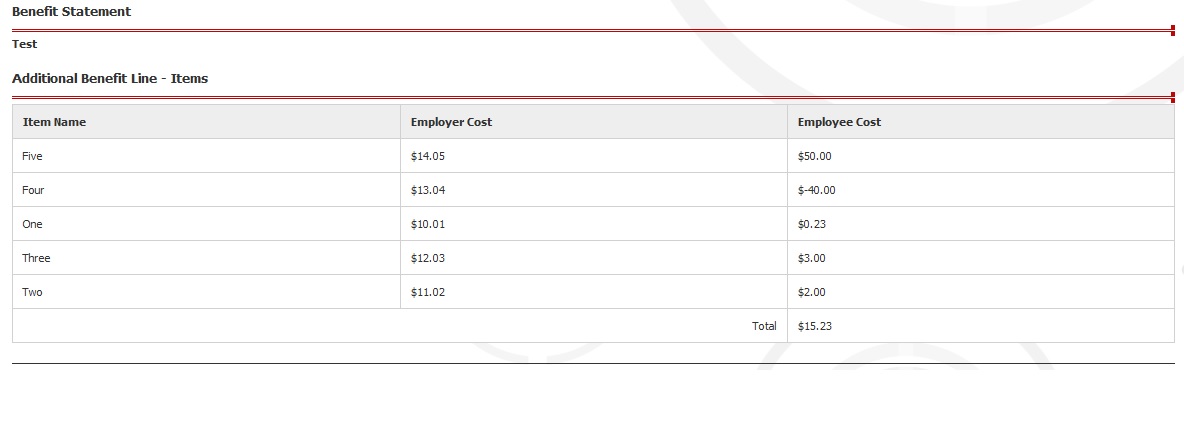Click the $0.23 employee cost cell
The width and height of the screenshot is (1184, 437).
(811, 224)
